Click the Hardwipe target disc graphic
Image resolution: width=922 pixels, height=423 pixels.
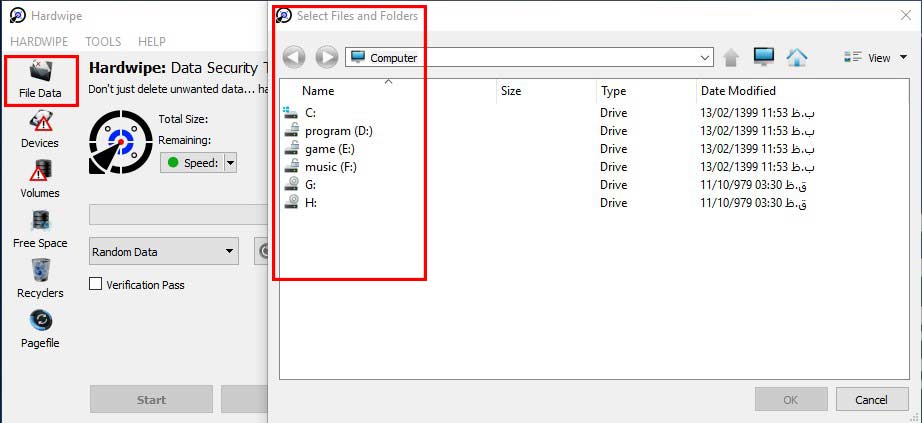click(x=121, y=142)
